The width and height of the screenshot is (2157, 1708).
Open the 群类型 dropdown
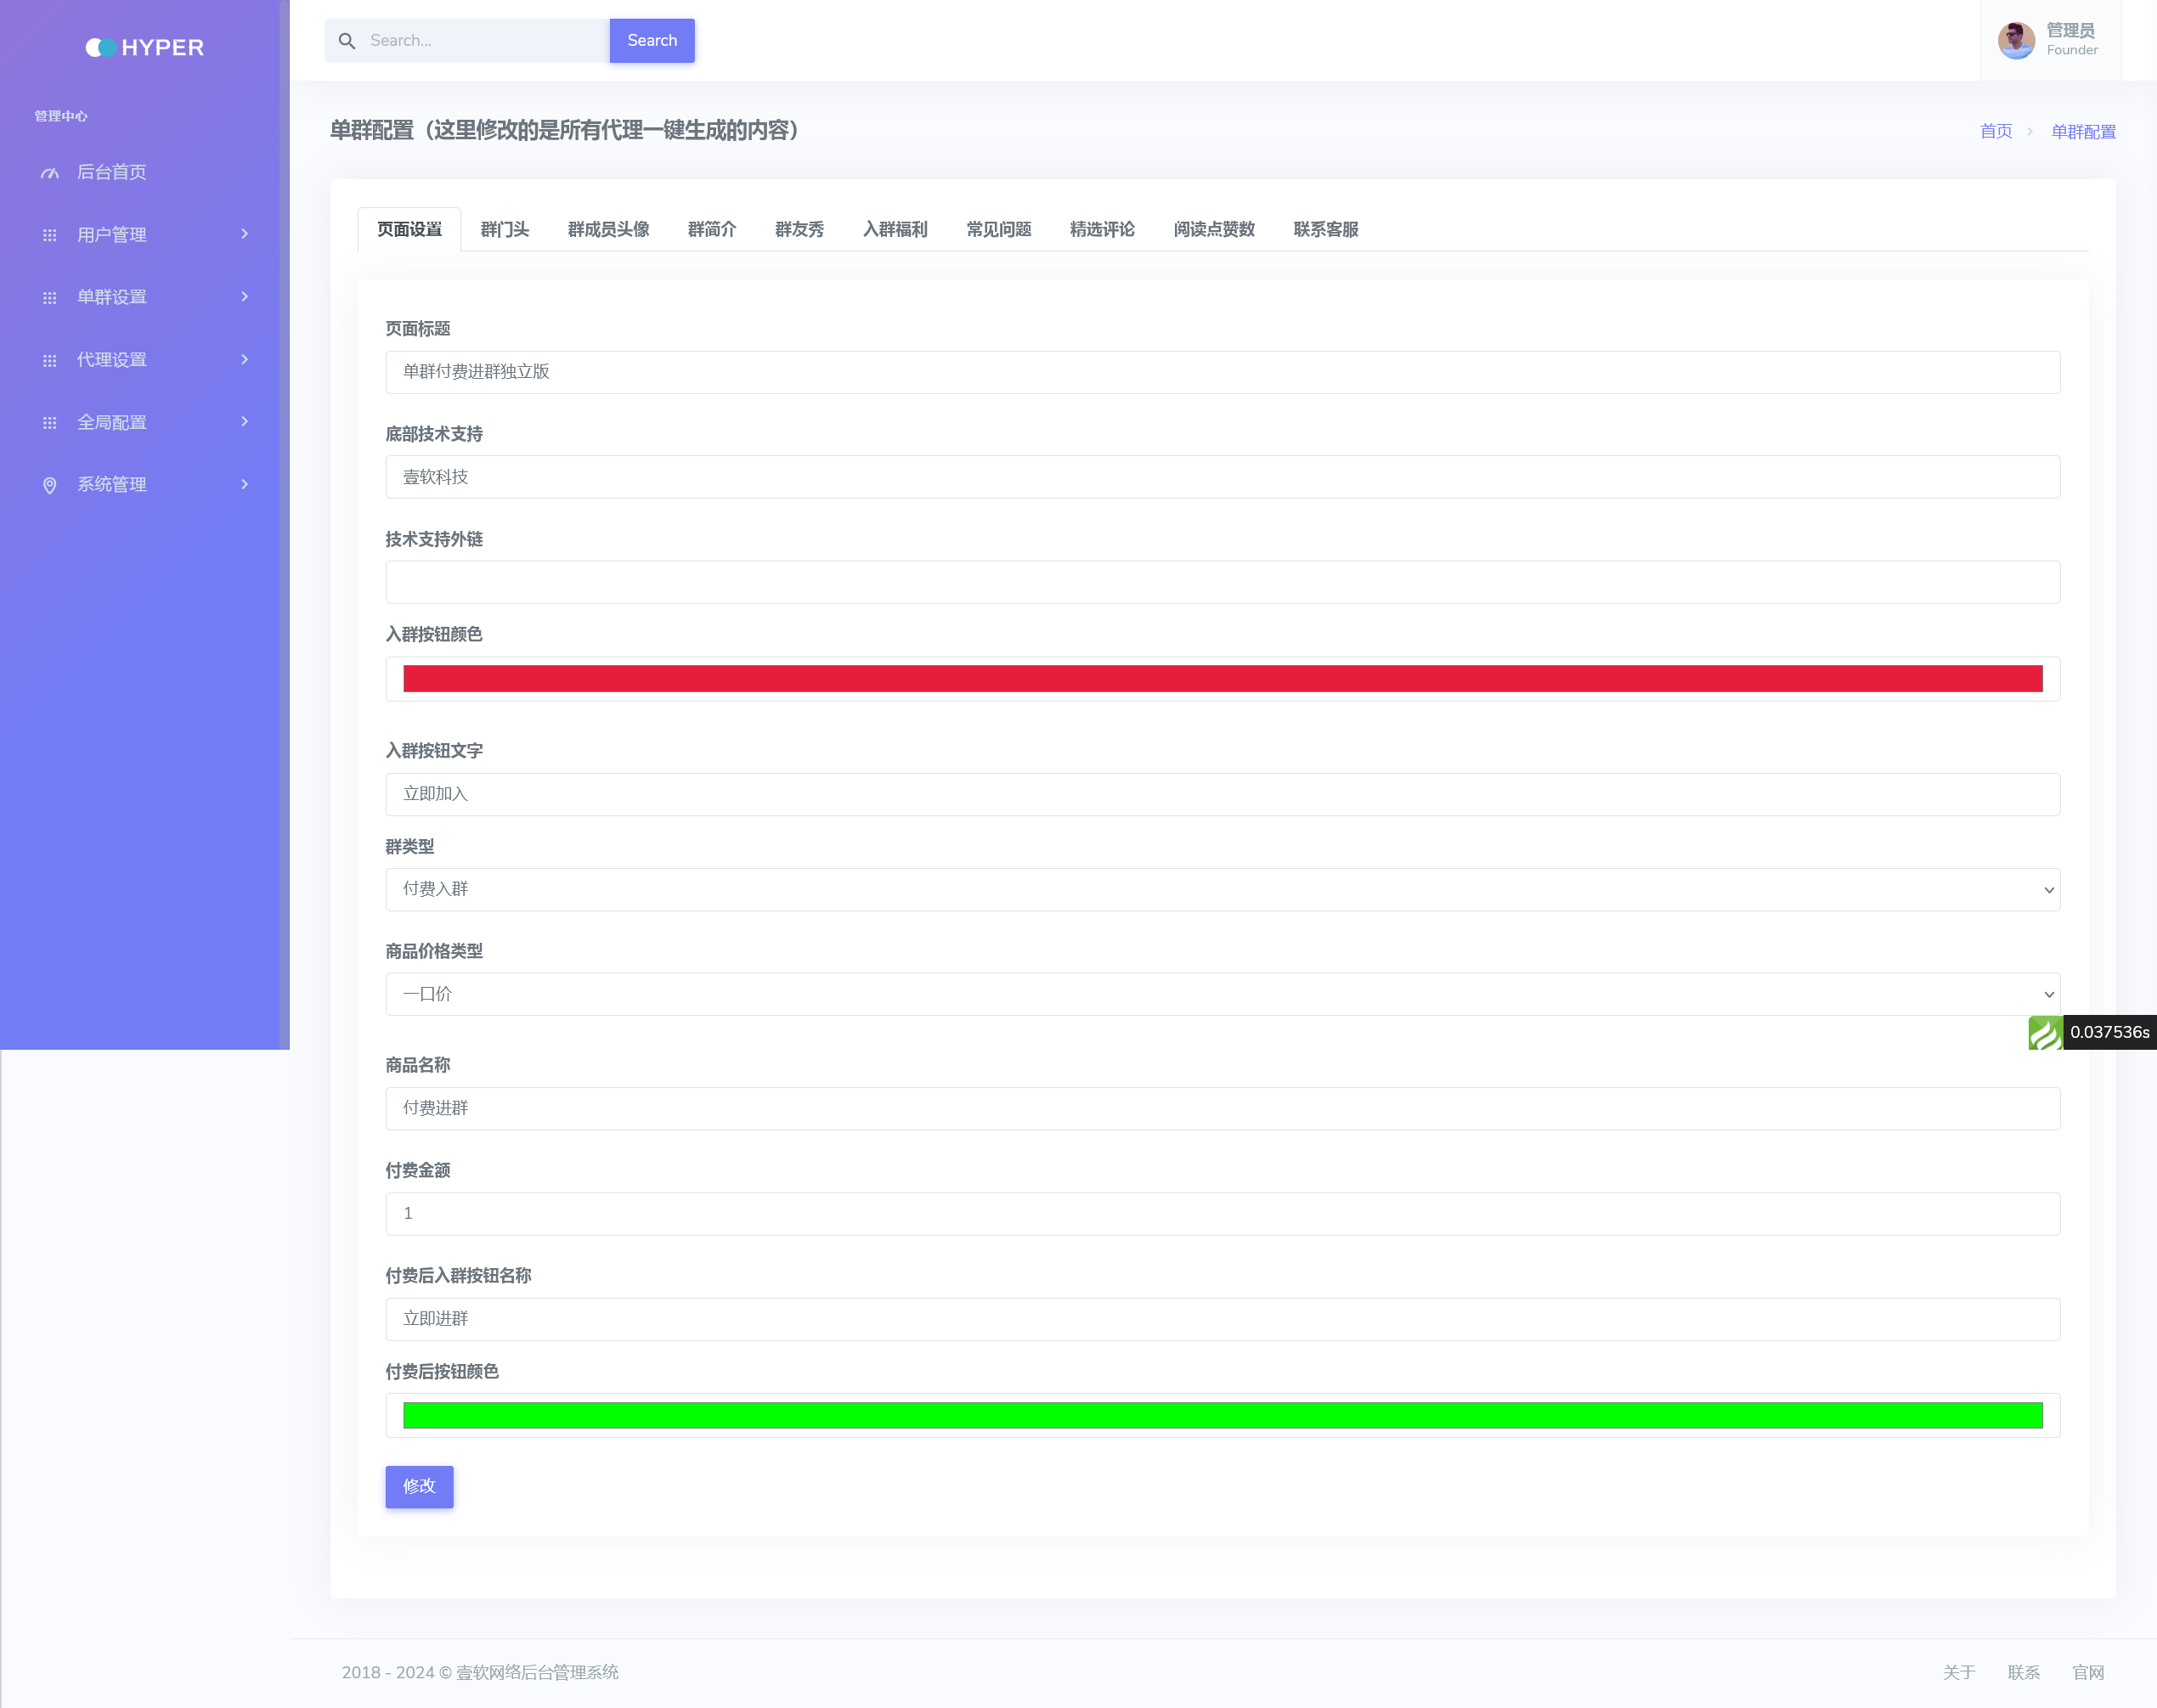1222,889
